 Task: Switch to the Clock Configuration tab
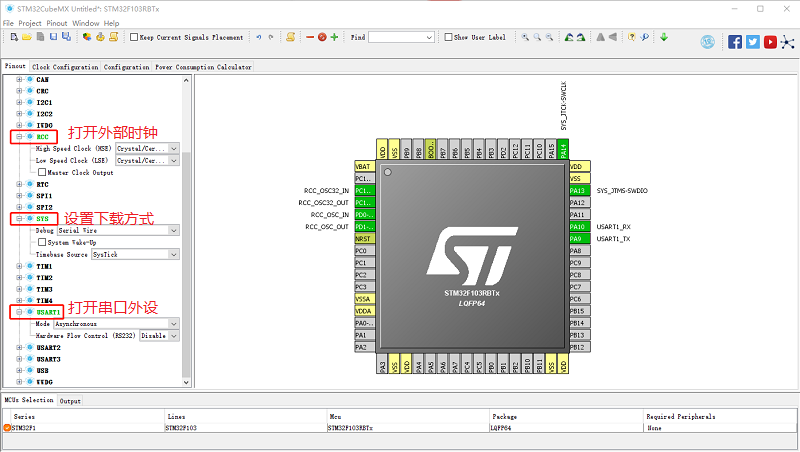tap(65, 67)
